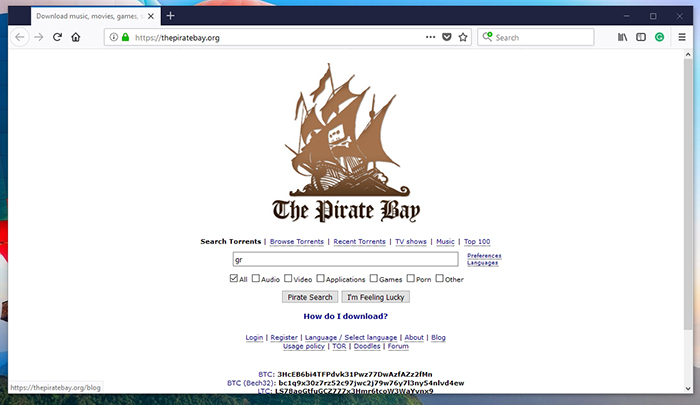This screenshot has height=405, width=700.
Task: Open the Doodles link
Action: [x=367, y=346]
